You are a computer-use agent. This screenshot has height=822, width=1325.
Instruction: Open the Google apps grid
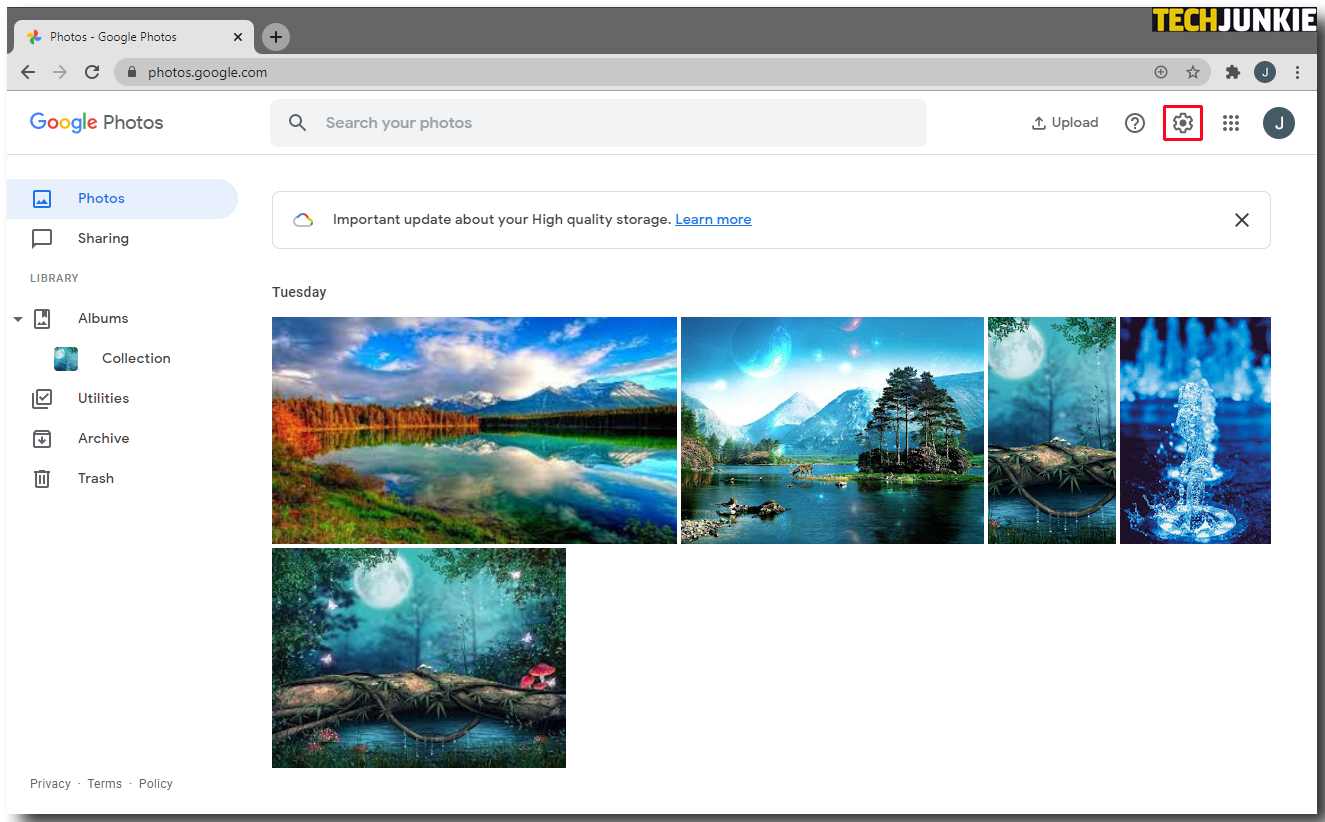1231,123
